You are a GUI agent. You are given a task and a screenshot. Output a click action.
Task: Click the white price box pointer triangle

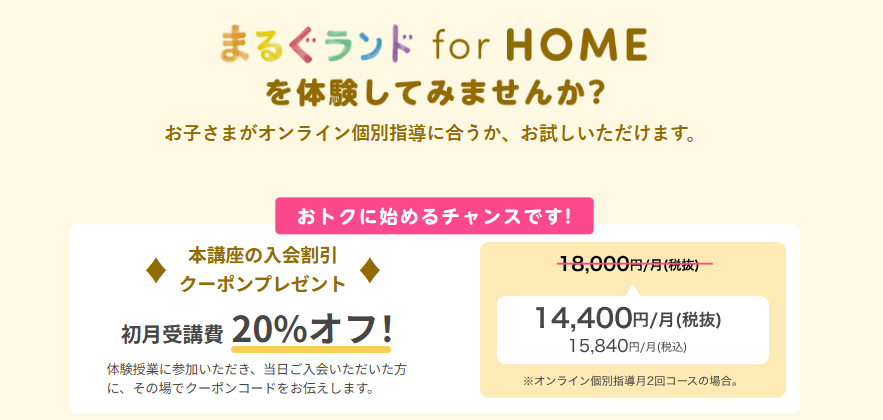coord(632,291)
